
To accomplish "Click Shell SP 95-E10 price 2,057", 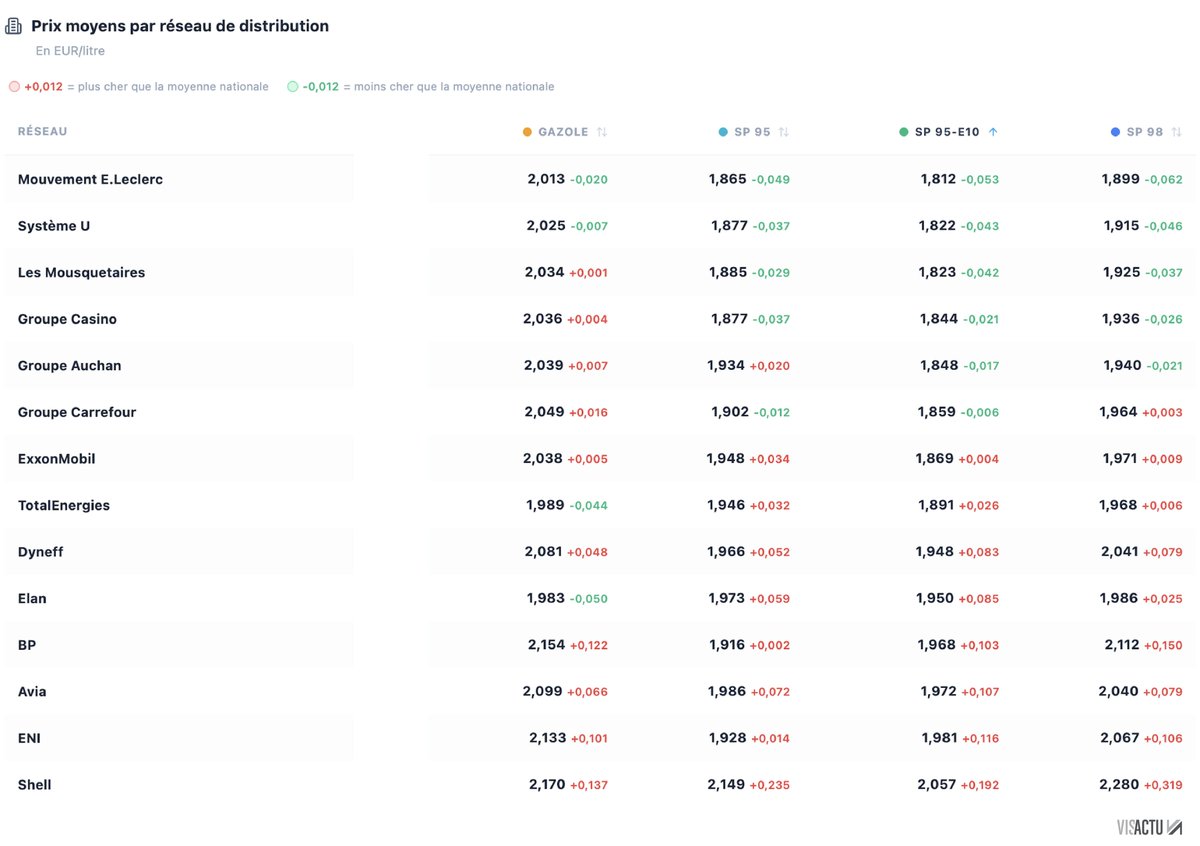I will coord(936,785).
